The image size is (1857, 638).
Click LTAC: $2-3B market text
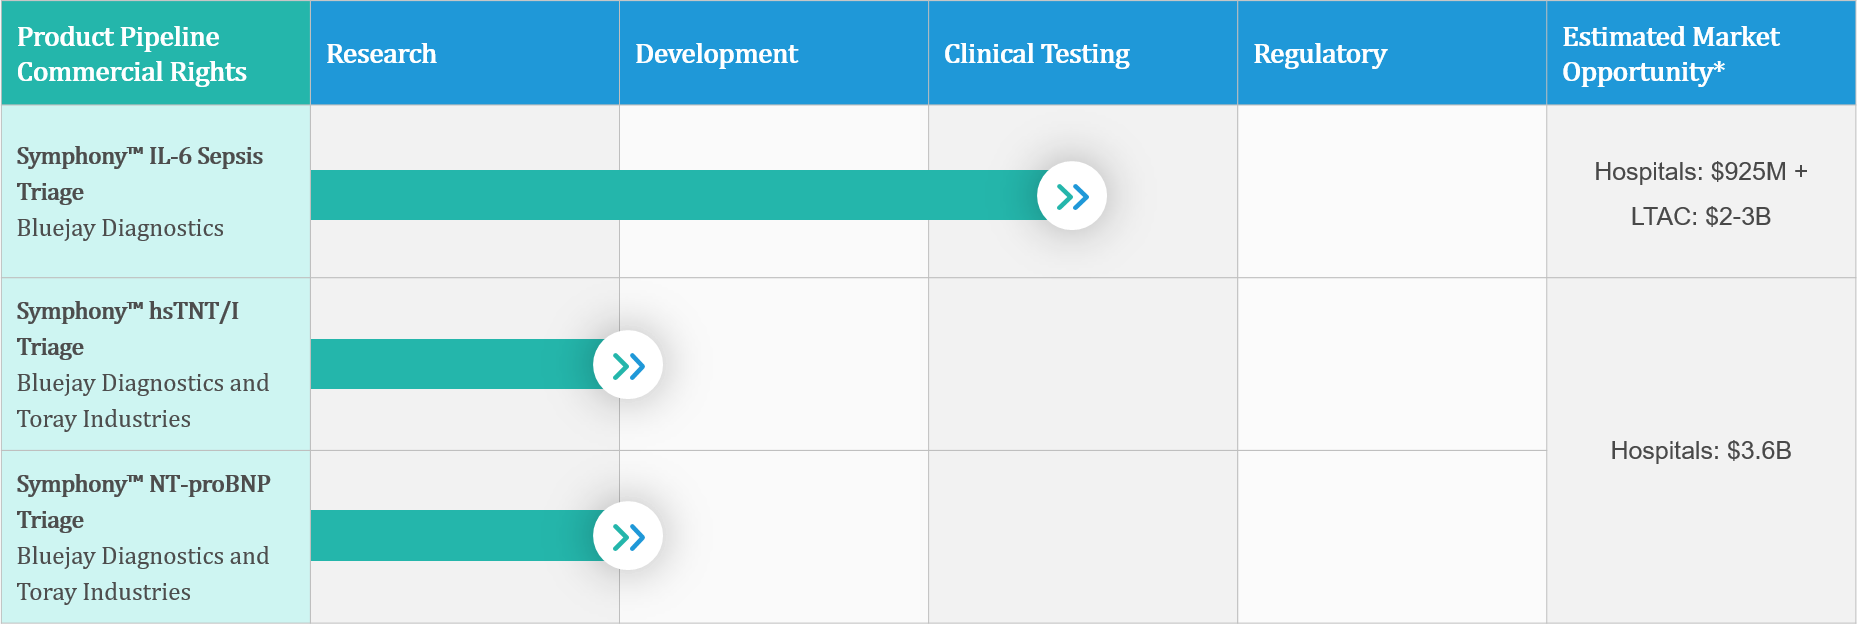point(1700,216)
